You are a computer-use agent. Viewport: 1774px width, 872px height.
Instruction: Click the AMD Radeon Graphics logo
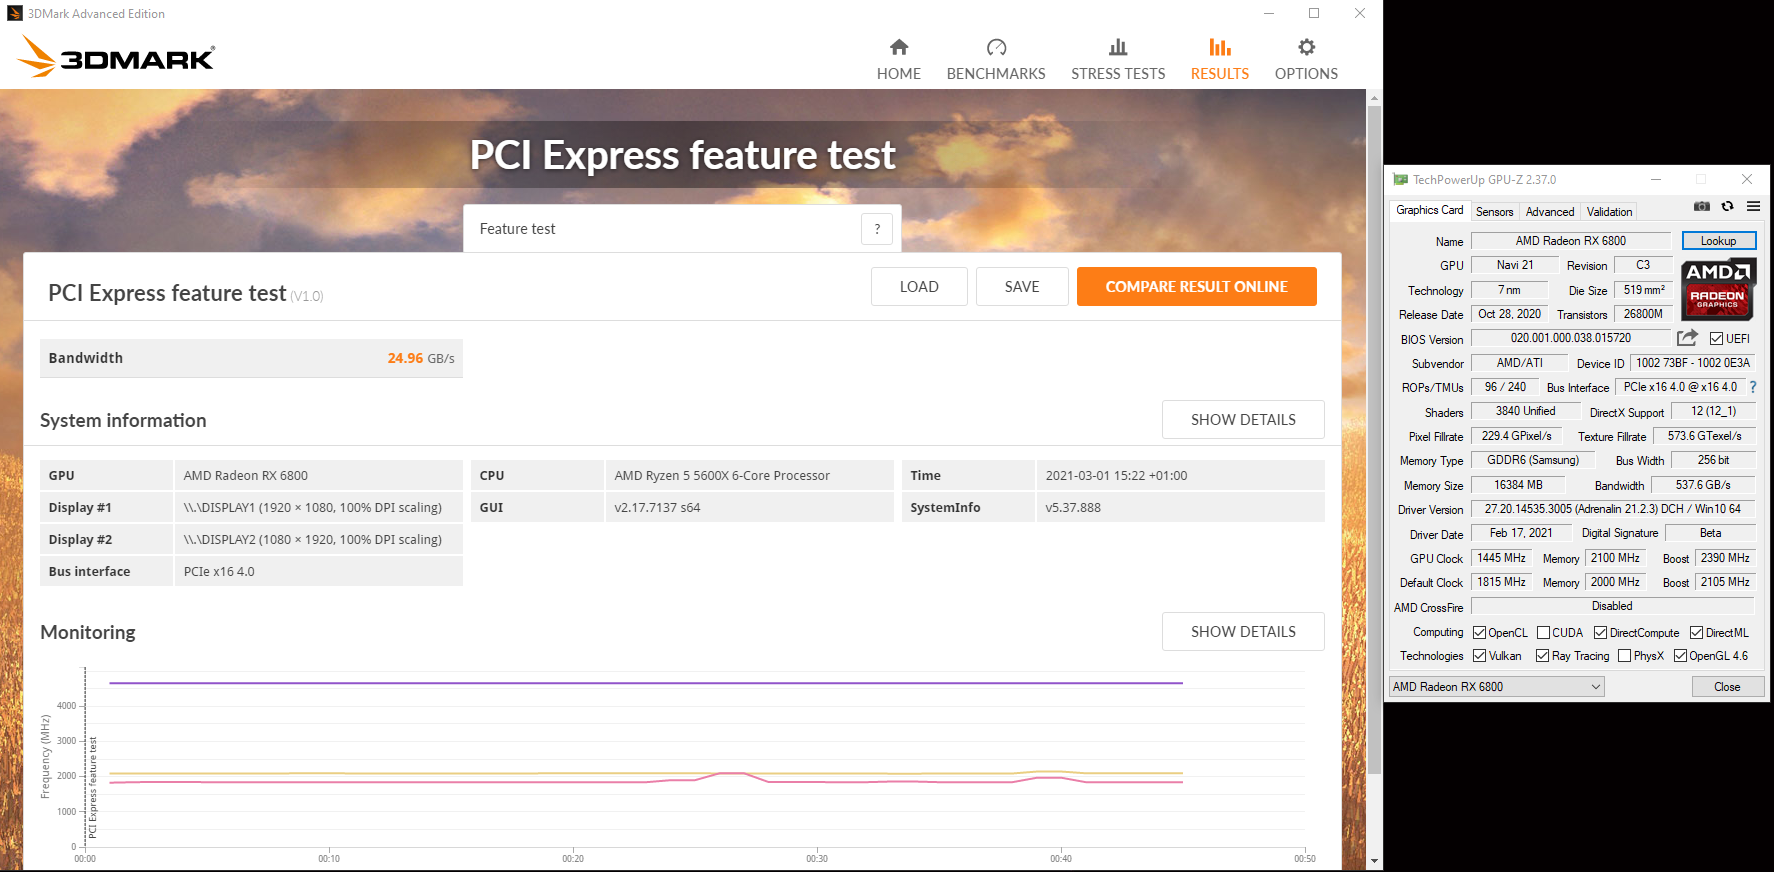coord(1717,288)
